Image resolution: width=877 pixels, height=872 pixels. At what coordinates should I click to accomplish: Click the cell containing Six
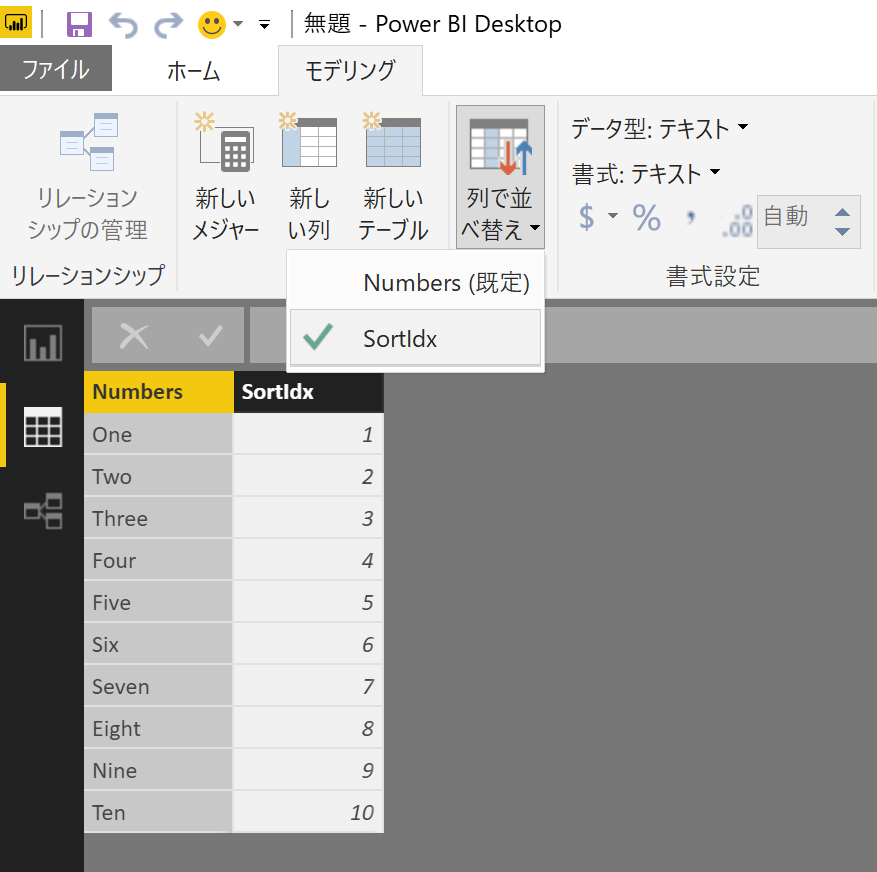point(158,644)
